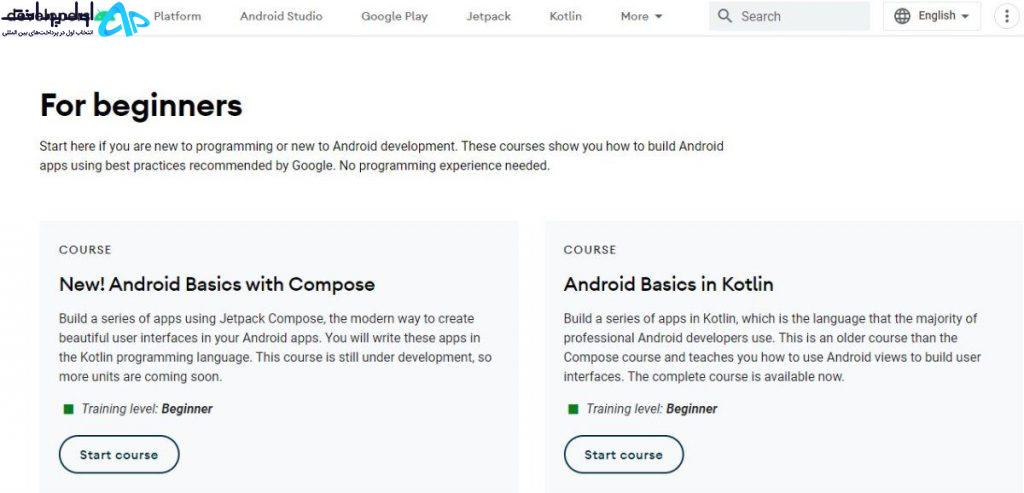The width and height of the screenshot is (1024, 493).
Task: Switch to the Google Play tab
Action: click(394, 16)
